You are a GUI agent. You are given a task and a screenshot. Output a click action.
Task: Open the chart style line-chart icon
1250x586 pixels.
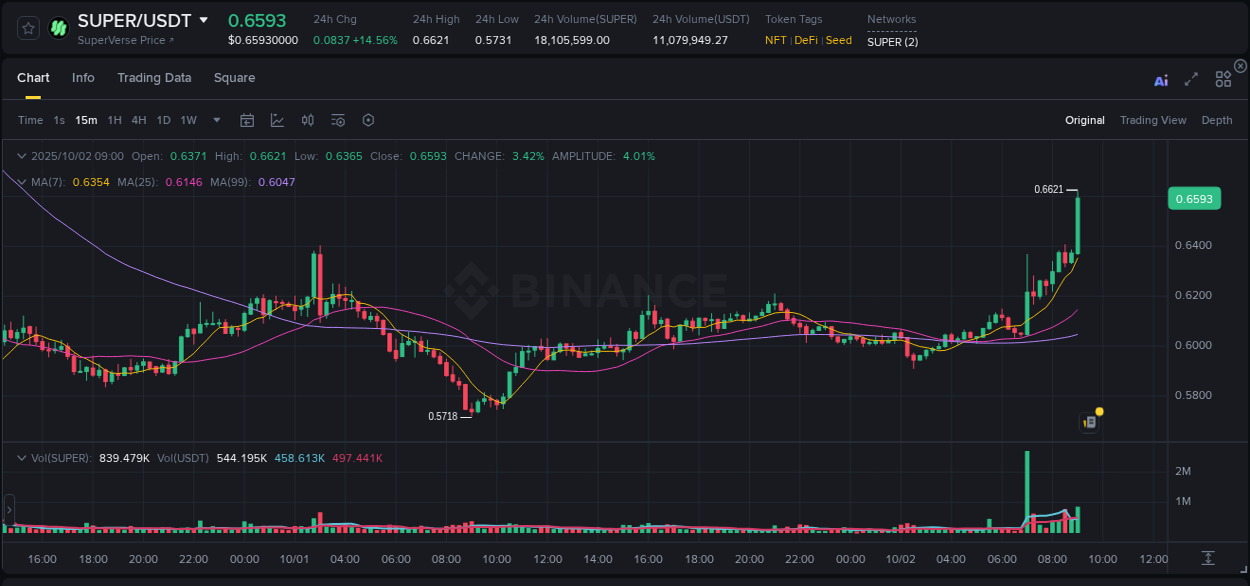pos(277,120)
